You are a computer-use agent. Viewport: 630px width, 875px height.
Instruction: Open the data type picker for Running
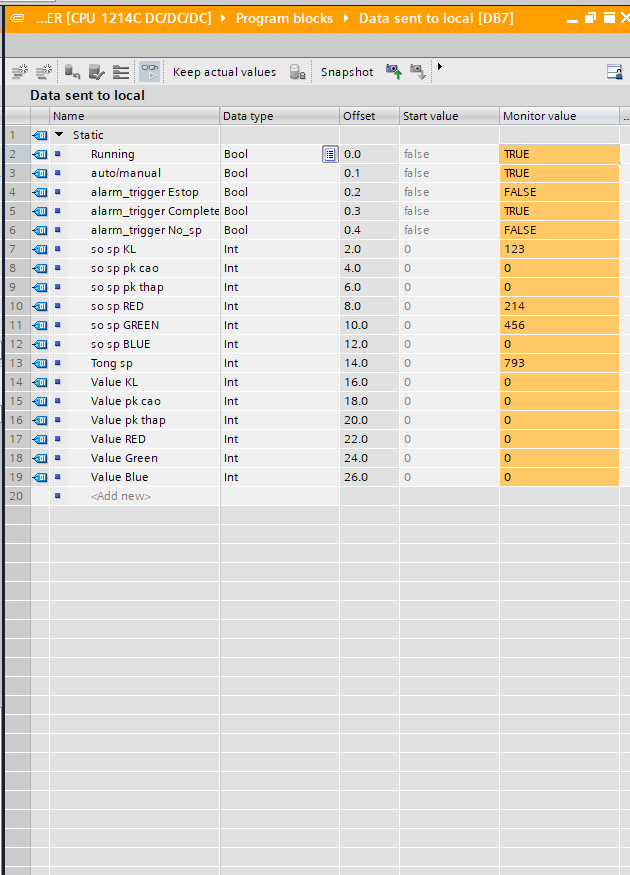click(330, 154)
